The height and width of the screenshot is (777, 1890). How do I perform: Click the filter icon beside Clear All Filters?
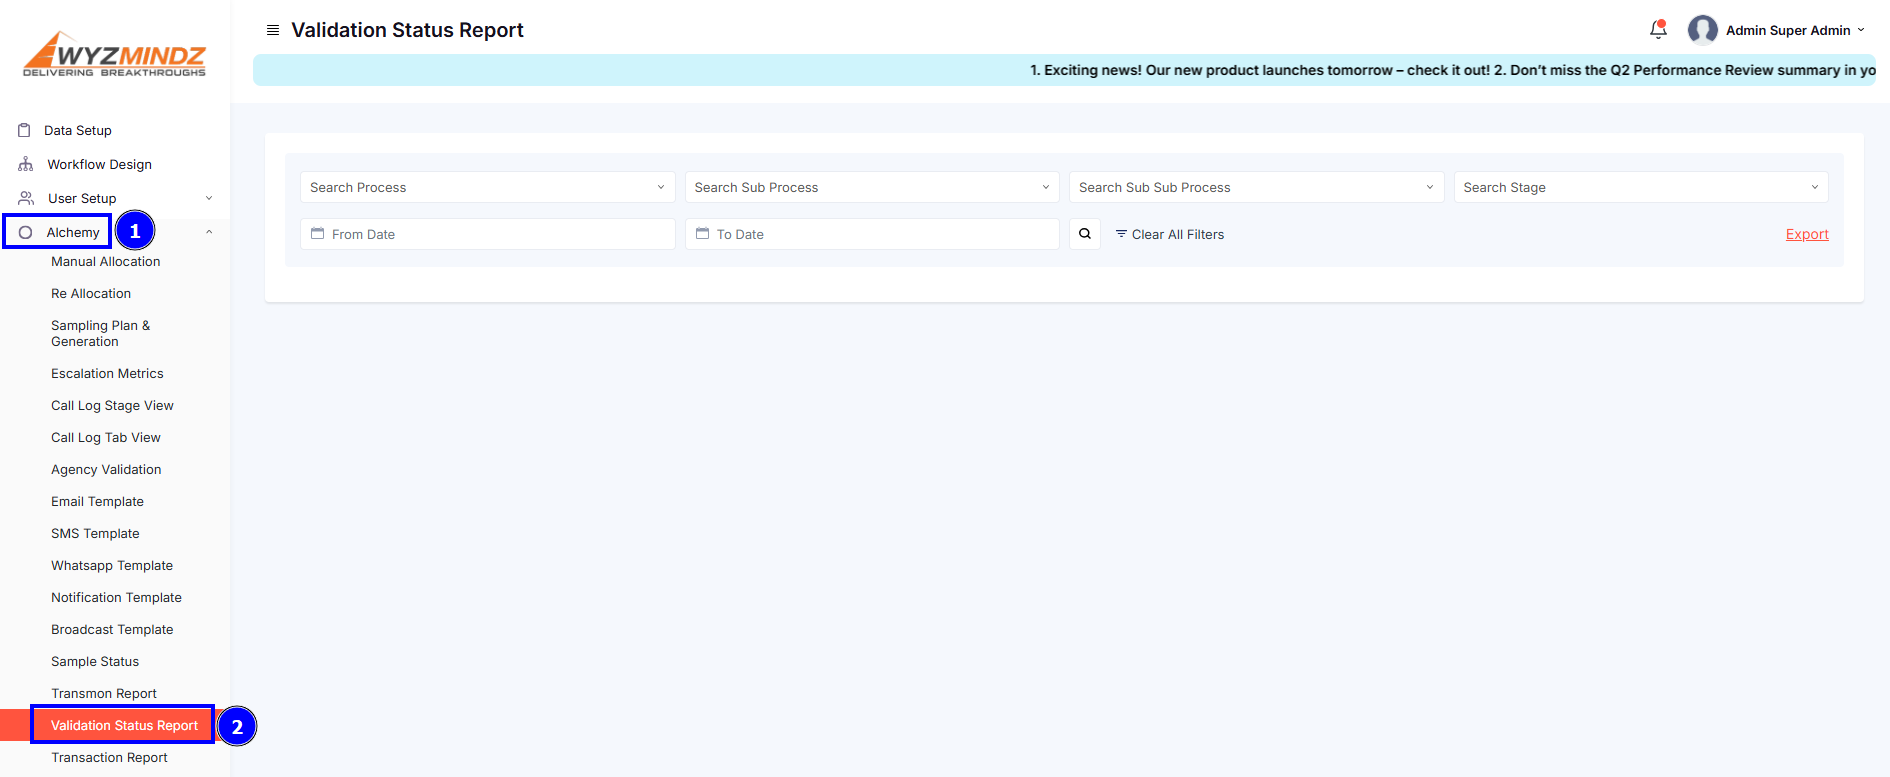click(x=1121, y=234)
